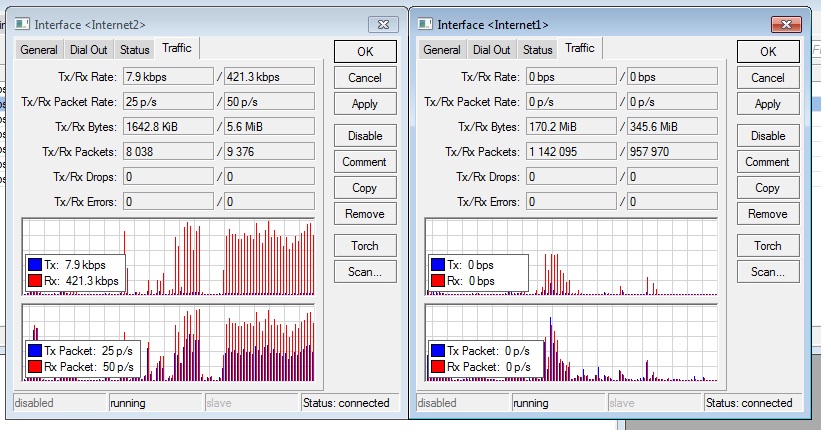Start Scan... in Internet1 window

(x=768, y=271)
